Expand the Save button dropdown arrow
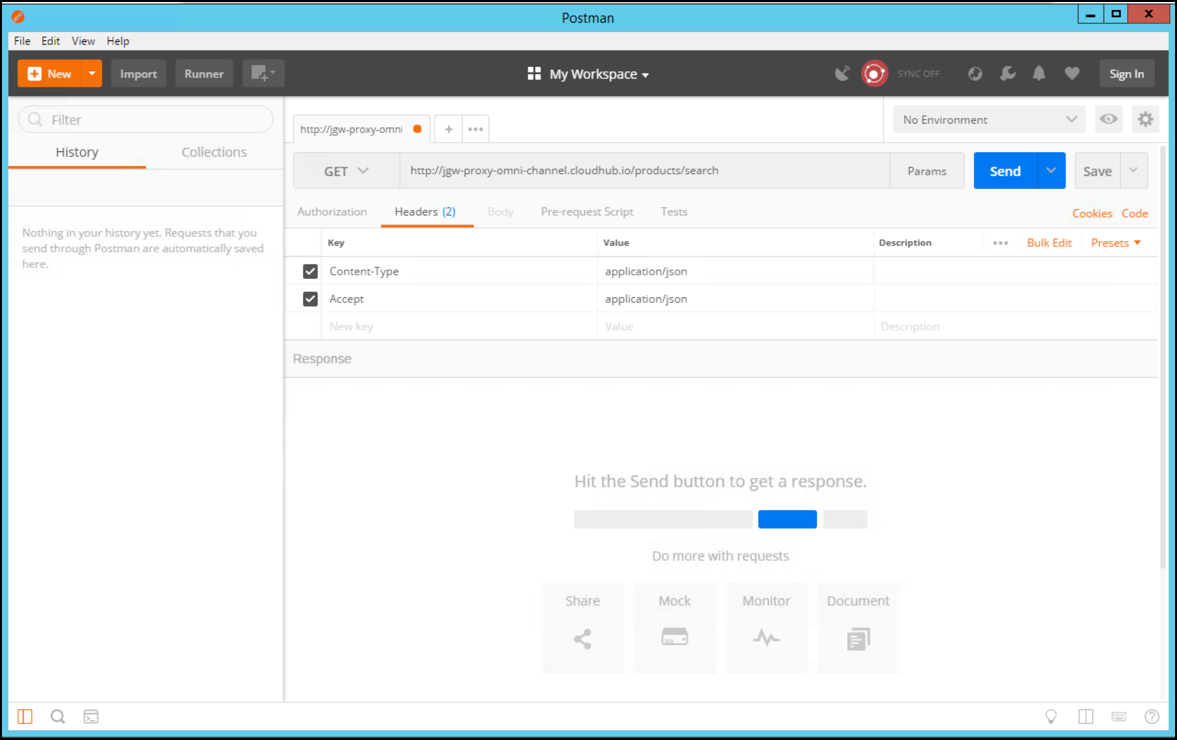Viewport: 1177px width, 740px height. (x=1133, y=171)
